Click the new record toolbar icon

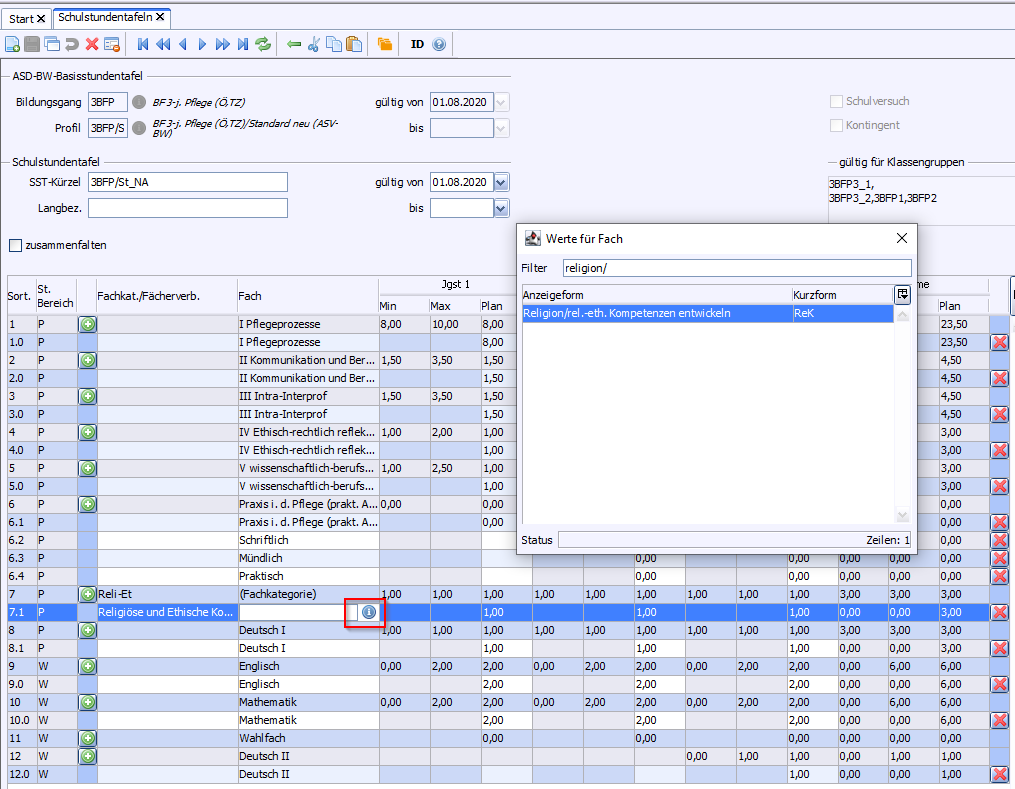[x=12, y=44]
